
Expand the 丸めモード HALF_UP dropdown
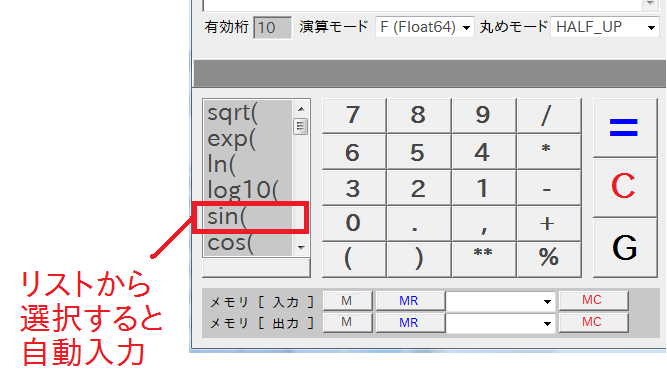(604, 28)
